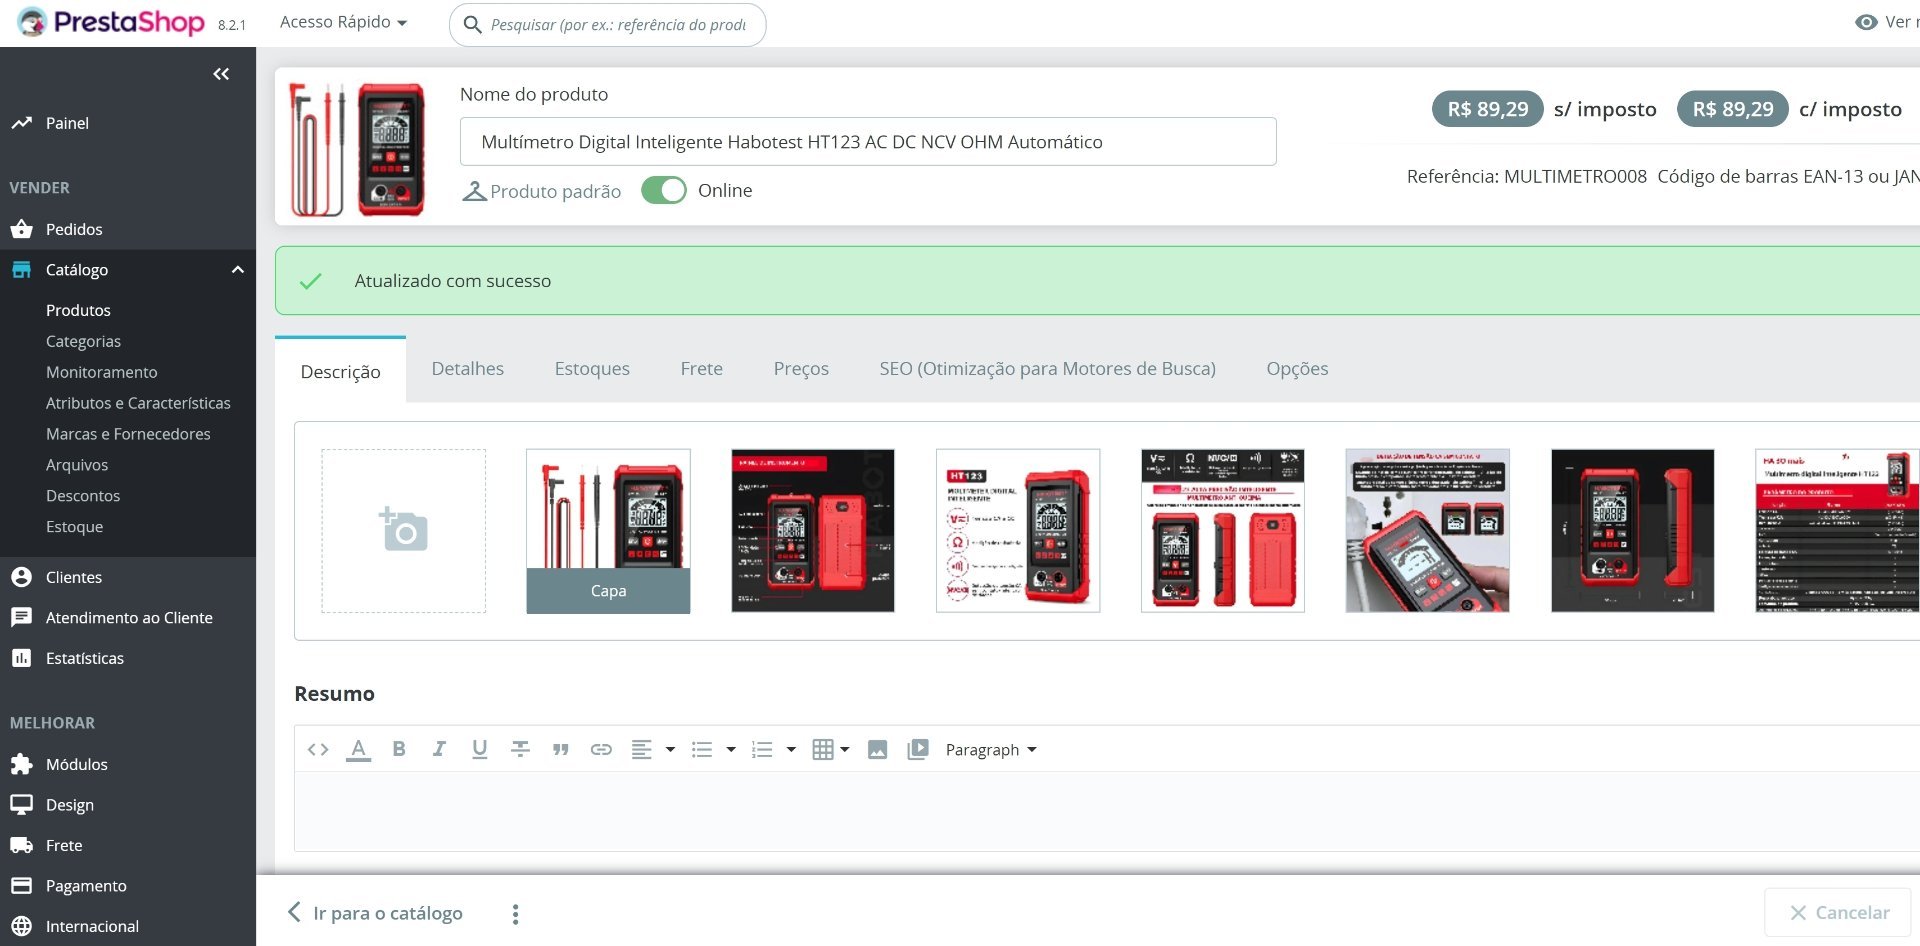This screenshot has width=1920, height=946.
Task: Click the Ver eye icon
Action: [1866, 22]
